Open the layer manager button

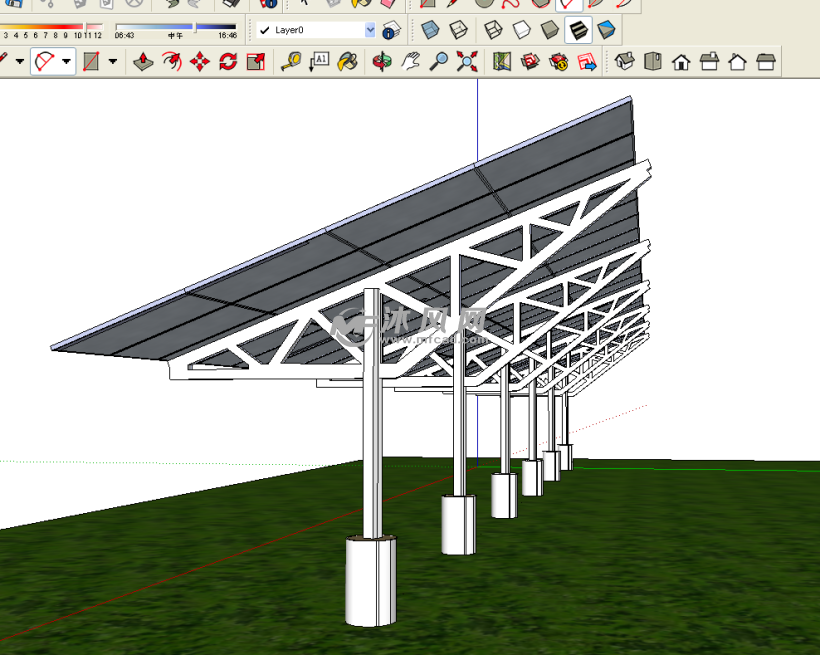pos(391,30)
